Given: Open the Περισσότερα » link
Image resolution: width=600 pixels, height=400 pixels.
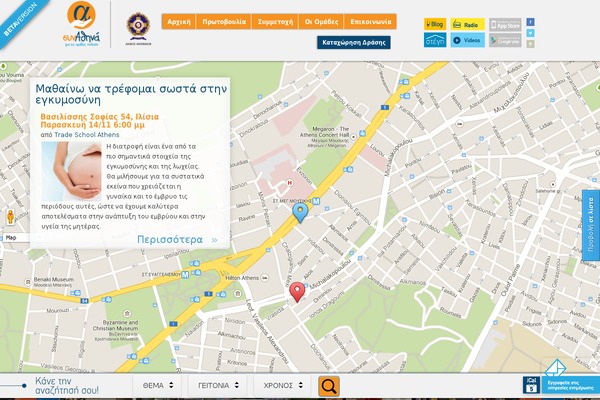Looking at the screenshot, I should [x=177, y=240].
